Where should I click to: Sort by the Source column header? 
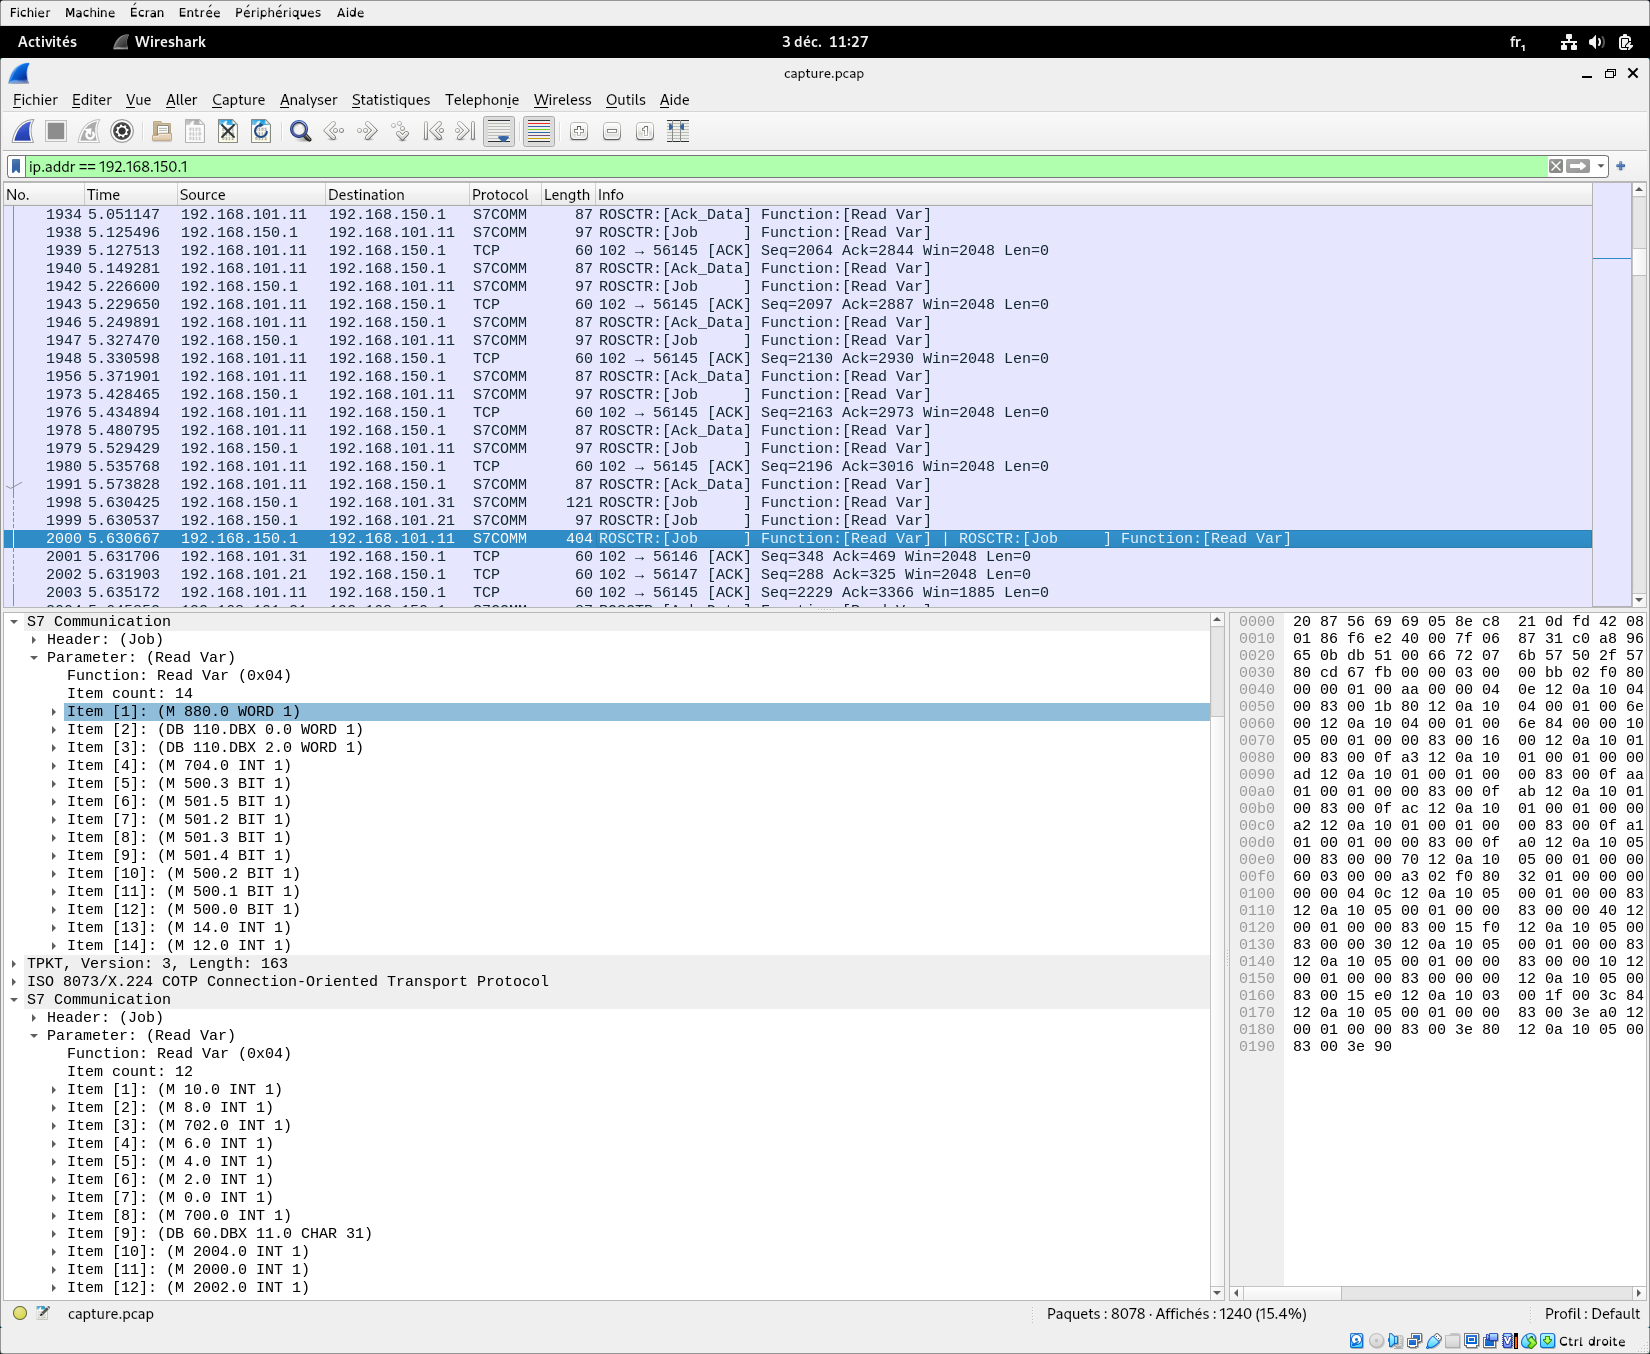click(251, 195)
